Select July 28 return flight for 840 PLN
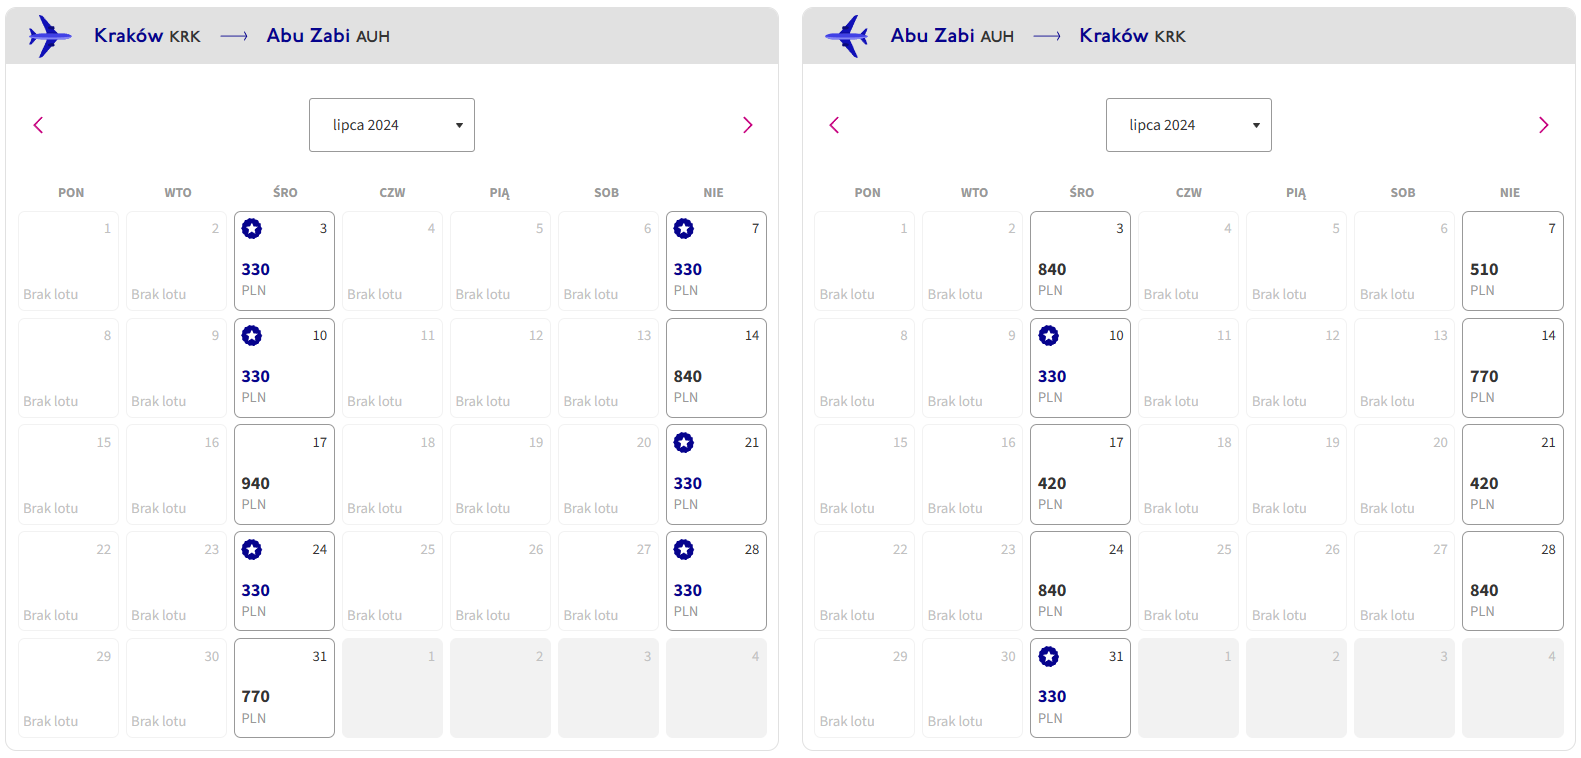 [x=1512, y=581]
